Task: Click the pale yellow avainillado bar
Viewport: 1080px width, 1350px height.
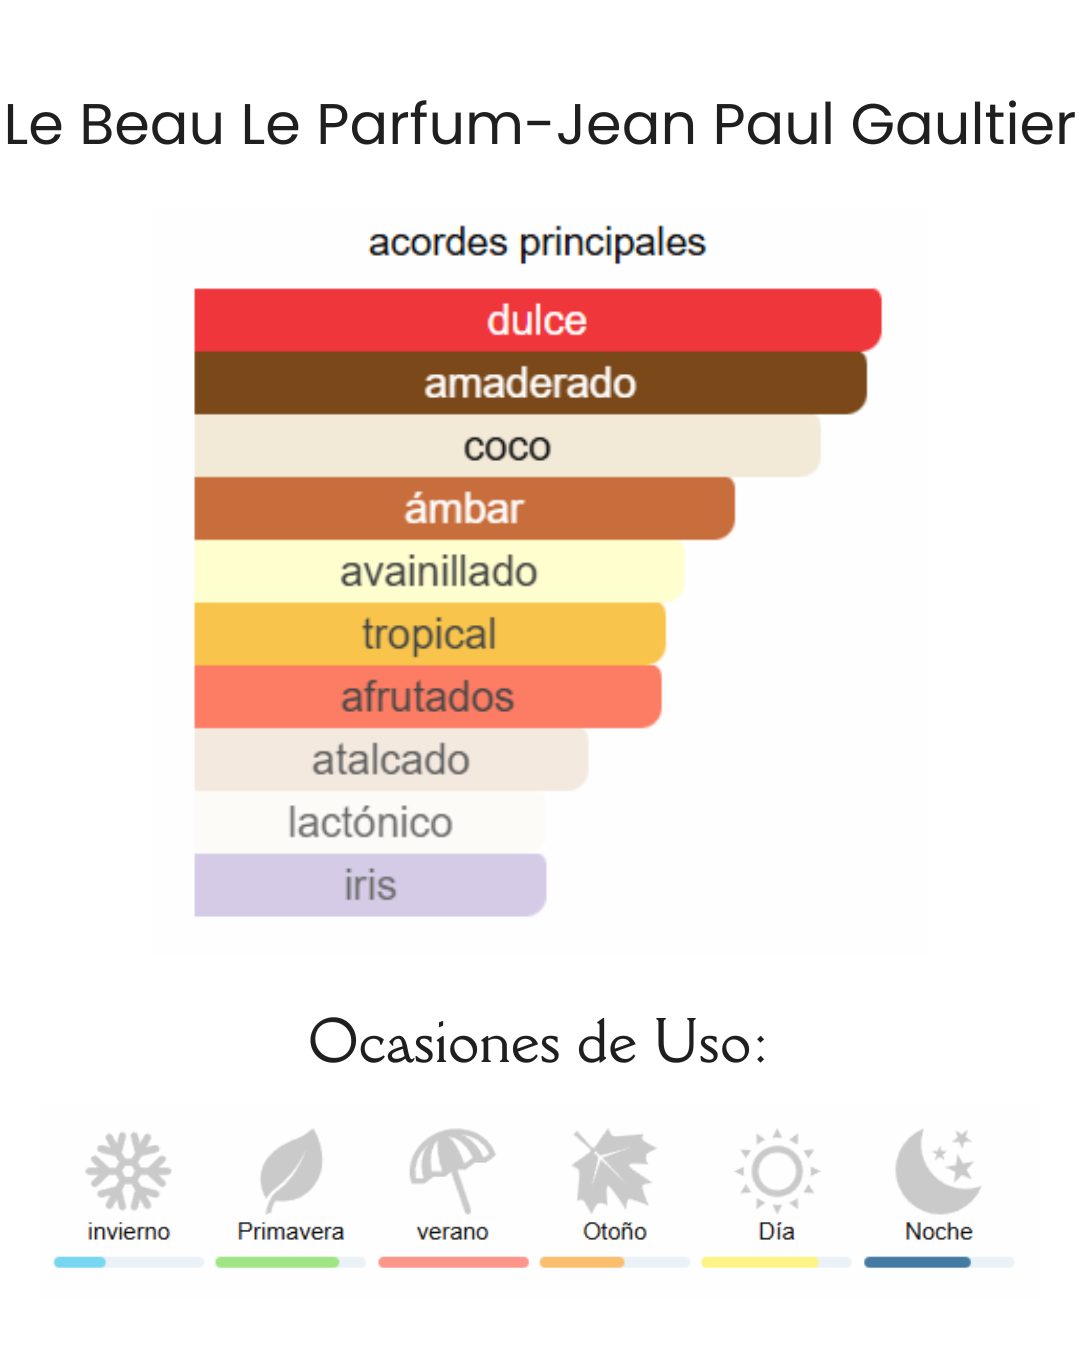Action: (x=439, y=571)
